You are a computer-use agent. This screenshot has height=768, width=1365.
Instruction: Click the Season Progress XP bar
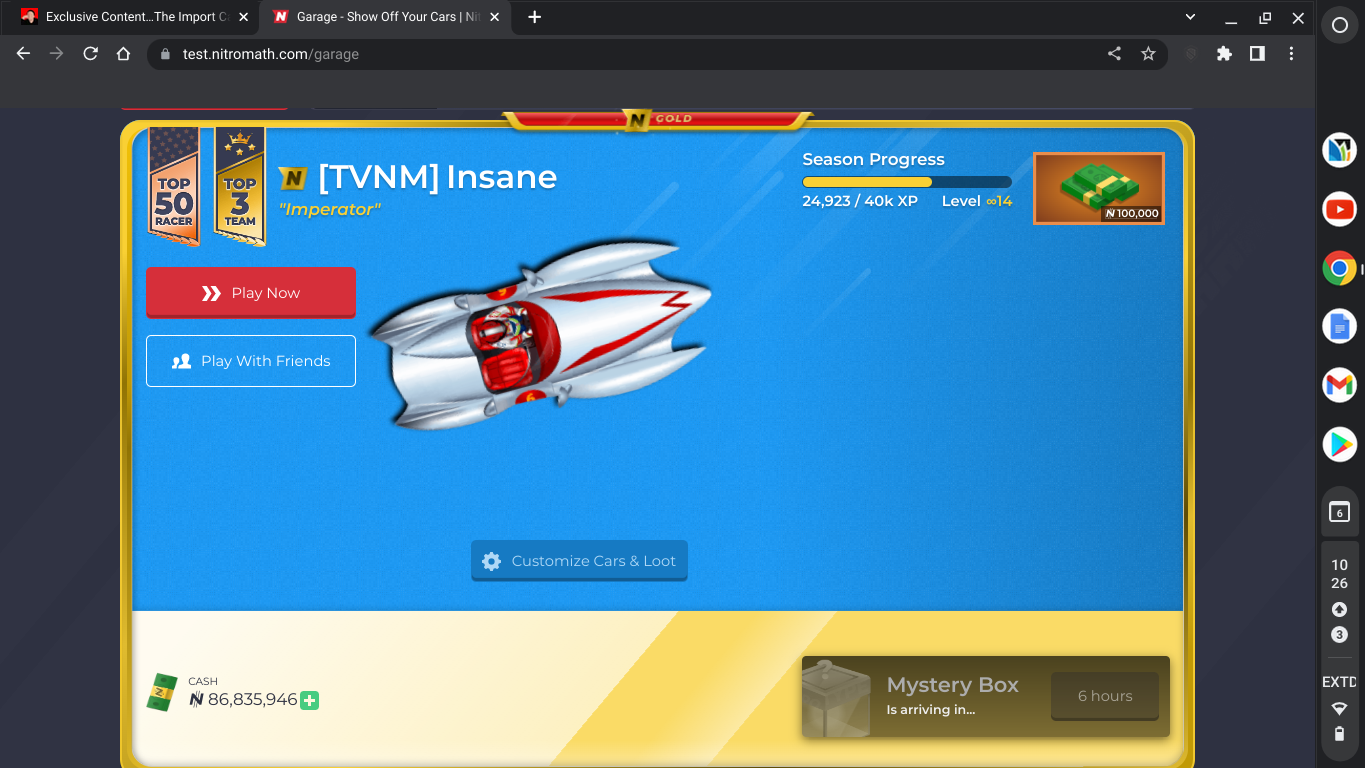point(907,182)
